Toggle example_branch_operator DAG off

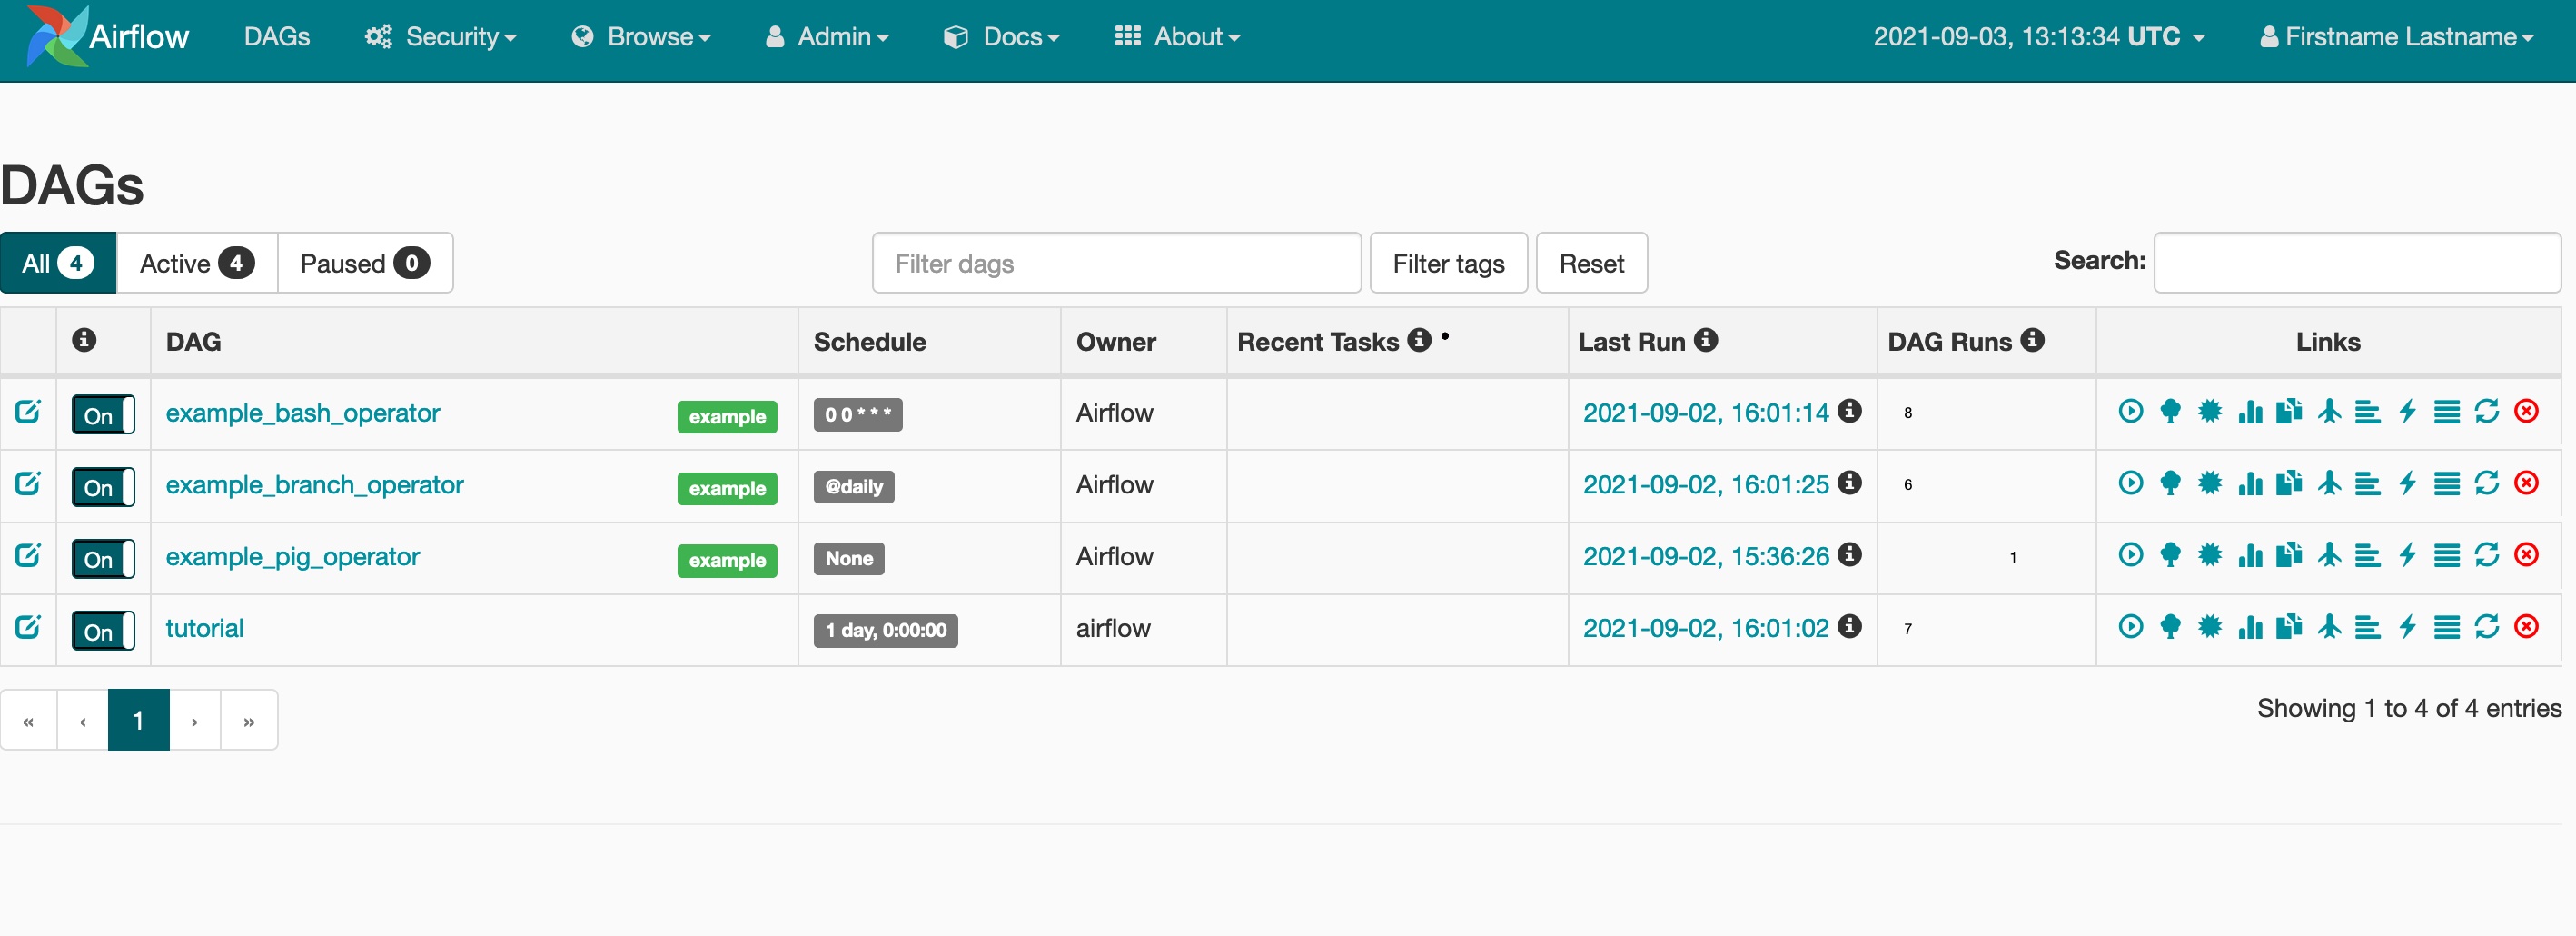[103, 487]
